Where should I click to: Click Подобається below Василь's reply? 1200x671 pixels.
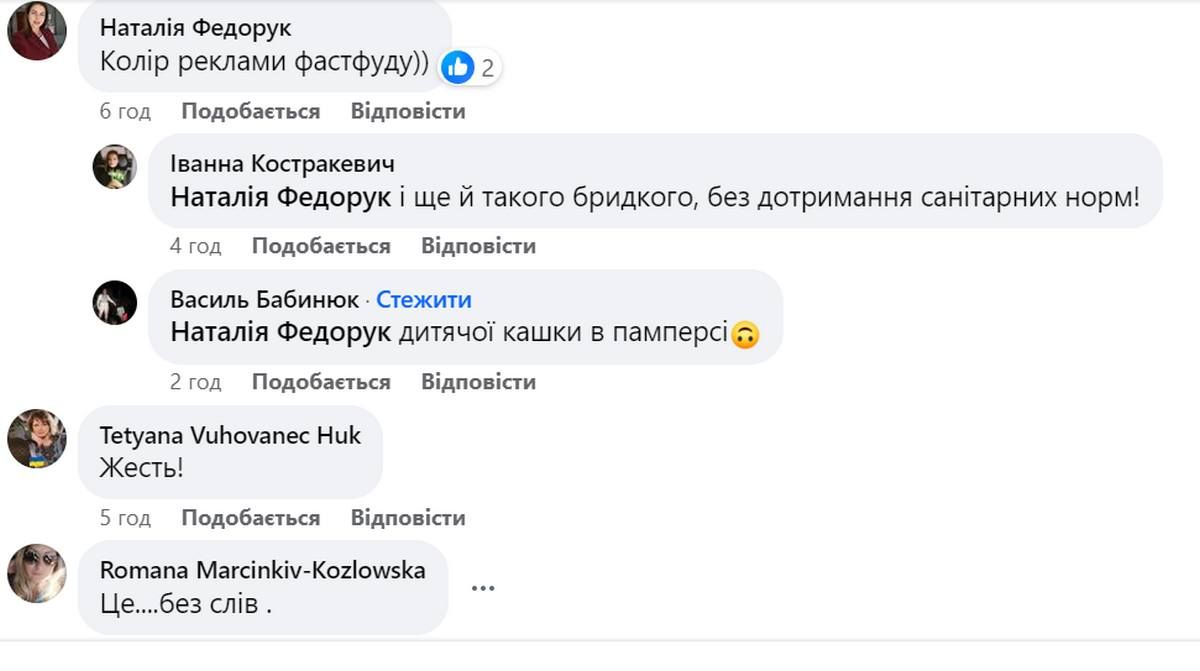coord(322,381)
